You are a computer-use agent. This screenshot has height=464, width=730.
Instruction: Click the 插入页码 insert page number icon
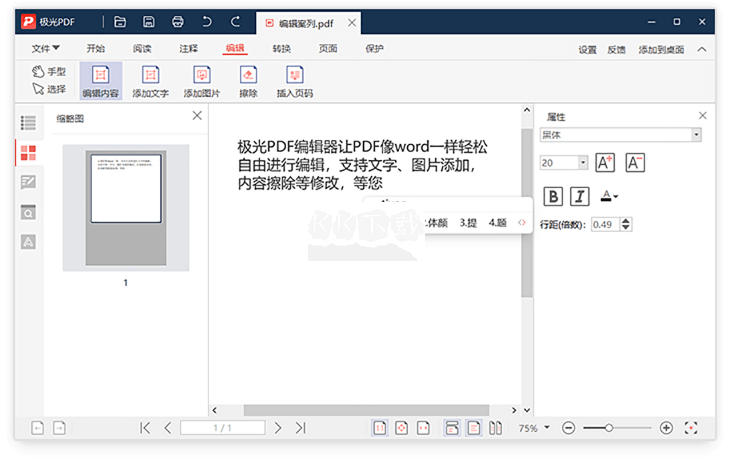pyautogui.click(x=294, y=81)
